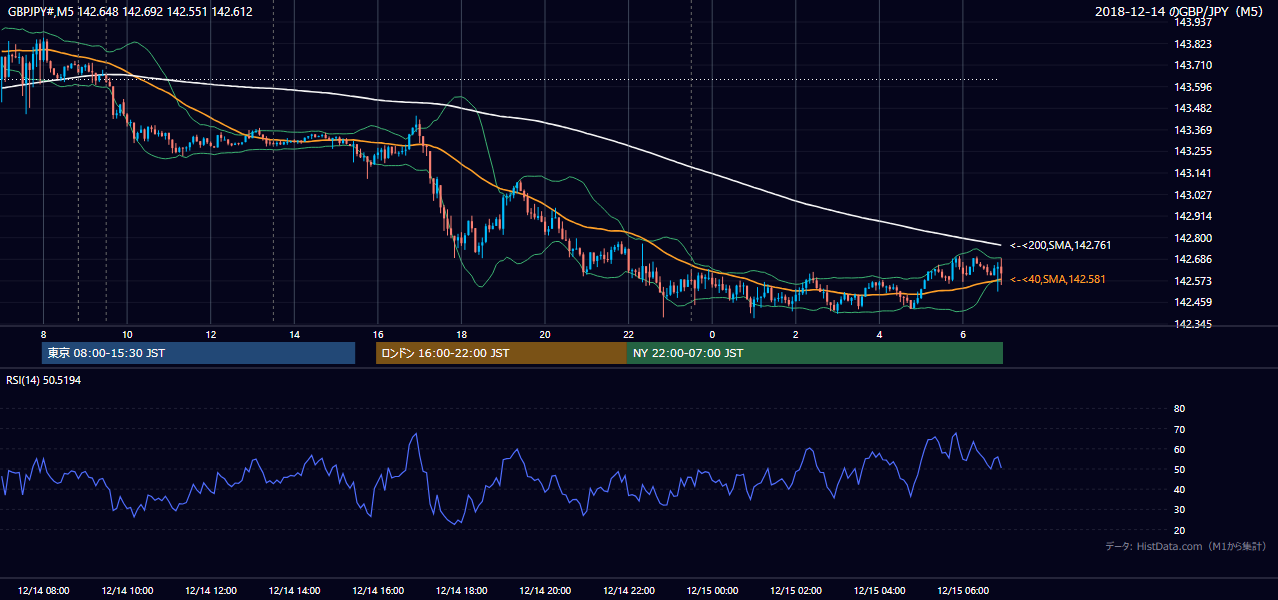Click the RSI scale value 40
This screenshot has width=1278, height=600.
tap(1179, 489)
